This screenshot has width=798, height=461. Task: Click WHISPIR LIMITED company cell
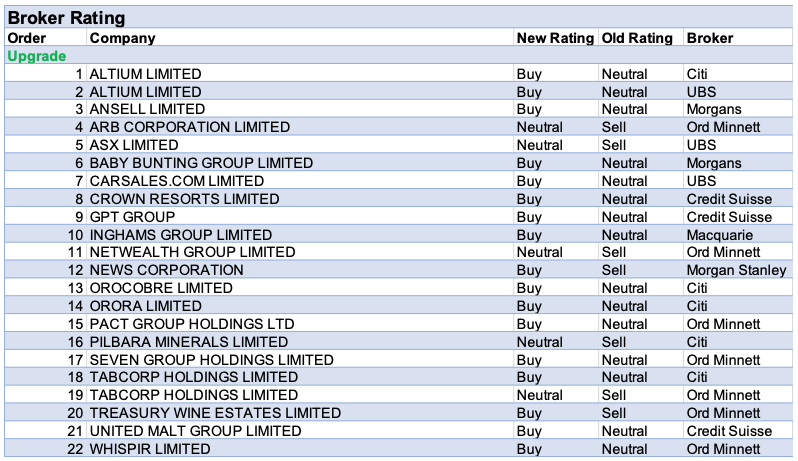pos(150,449)
